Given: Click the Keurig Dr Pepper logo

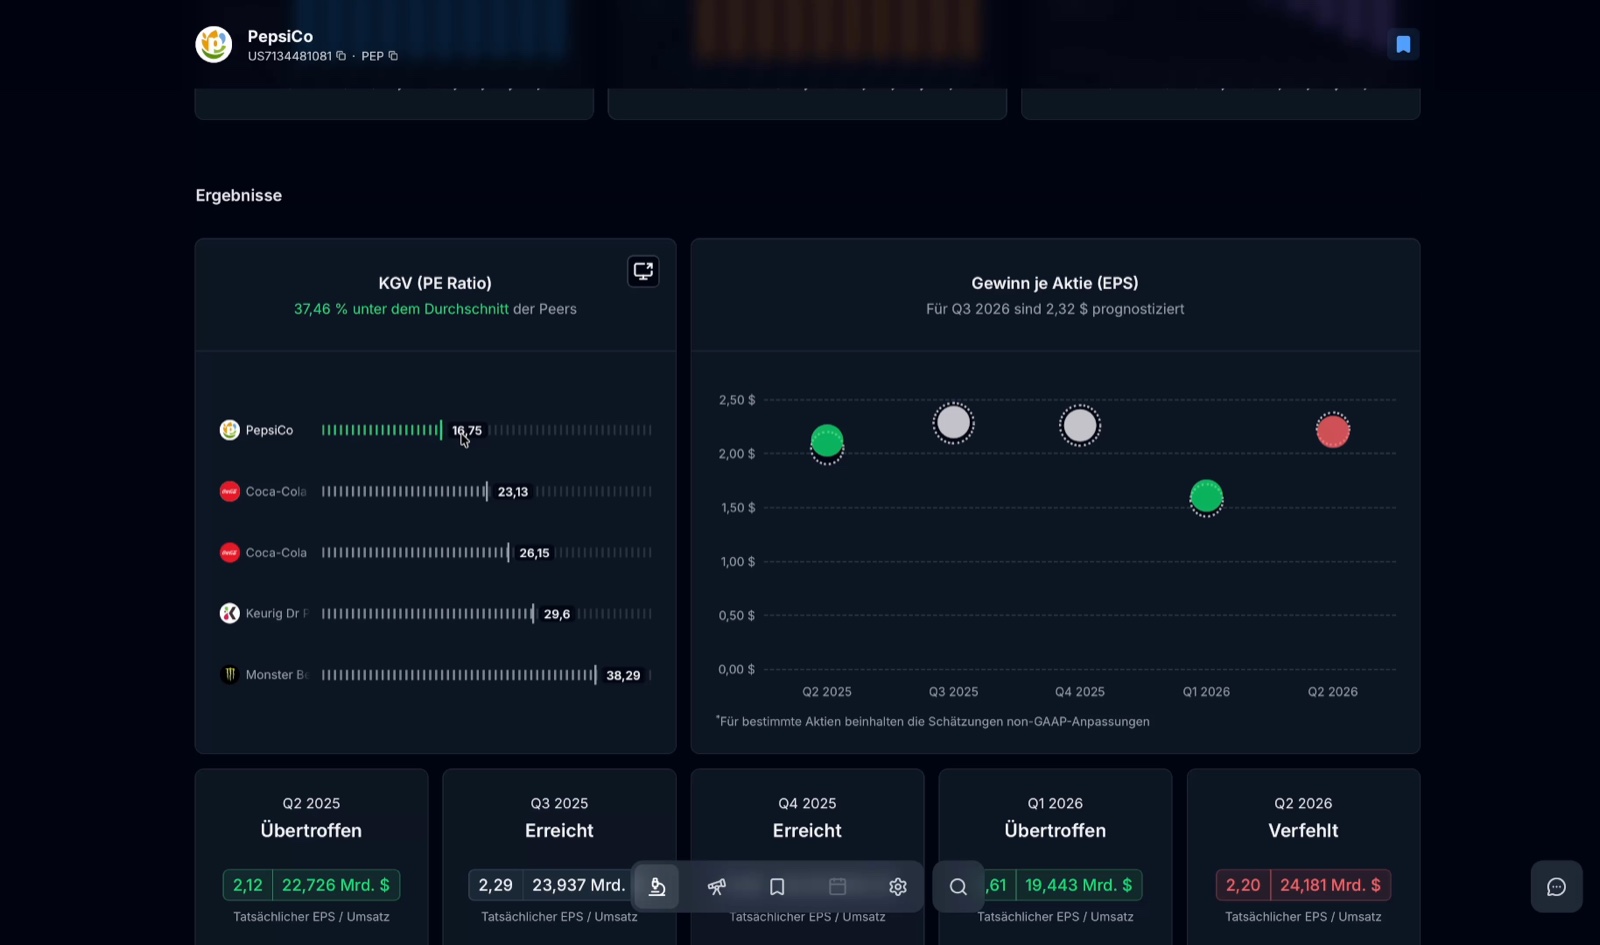Looking at the screenshot, I should 230,614.
